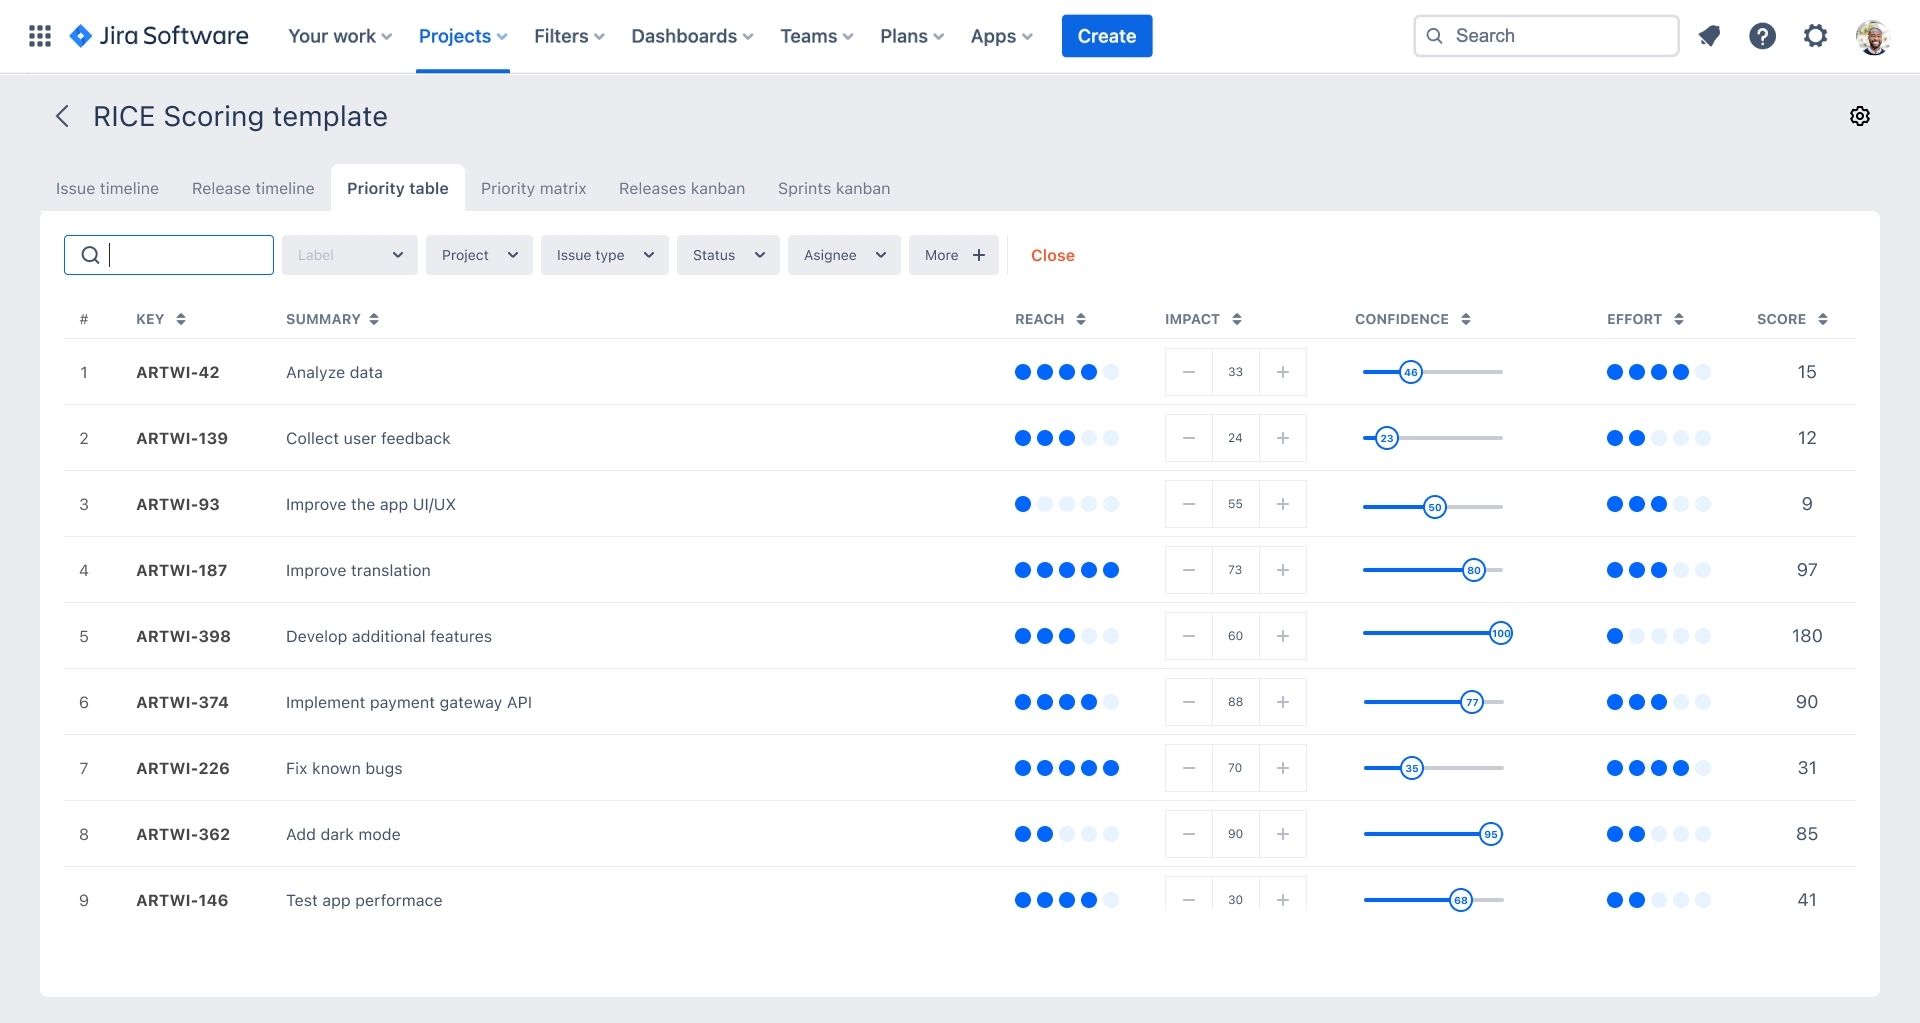Click the notifications icon in the header

click(x=1709, y=36)
